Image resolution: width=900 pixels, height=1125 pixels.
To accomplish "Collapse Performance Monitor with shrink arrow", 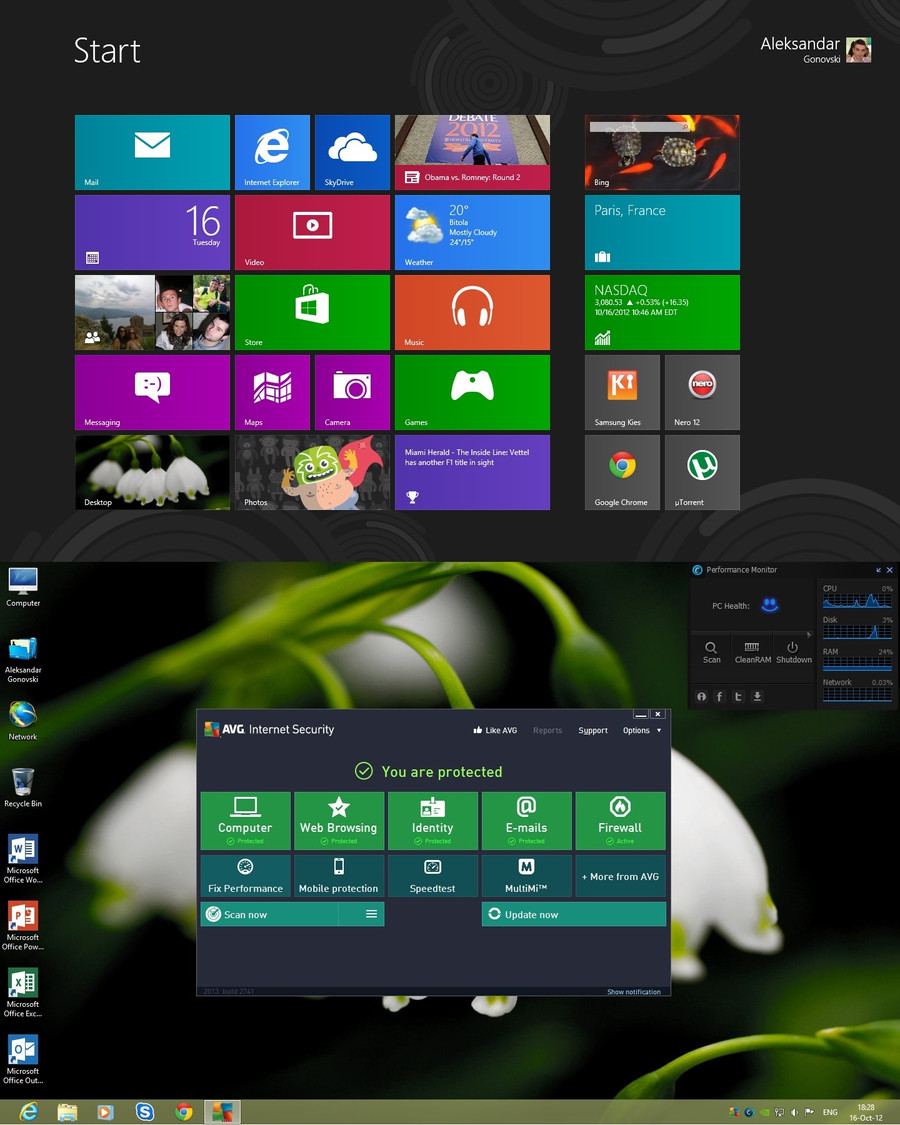I will pyautogui.click(x=878, y=570).
